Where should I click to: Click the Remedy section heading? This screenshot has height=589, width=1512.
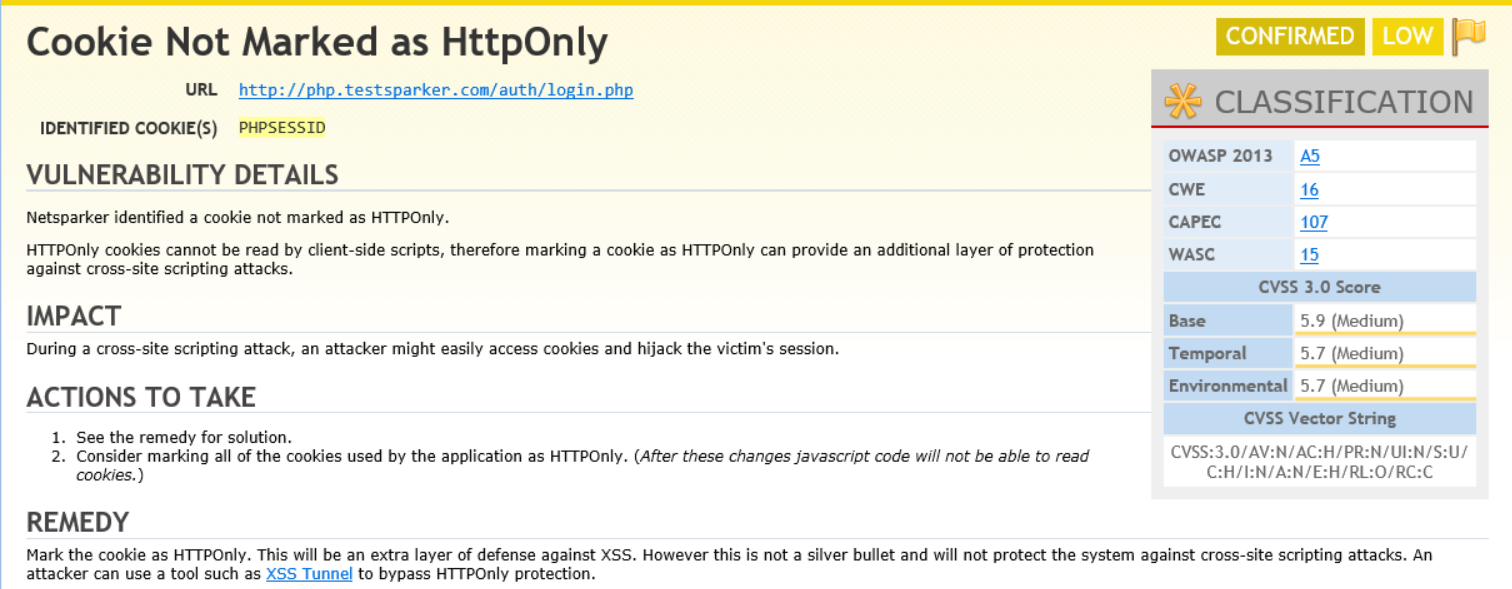pyautogui.click(x=78, y=523)
